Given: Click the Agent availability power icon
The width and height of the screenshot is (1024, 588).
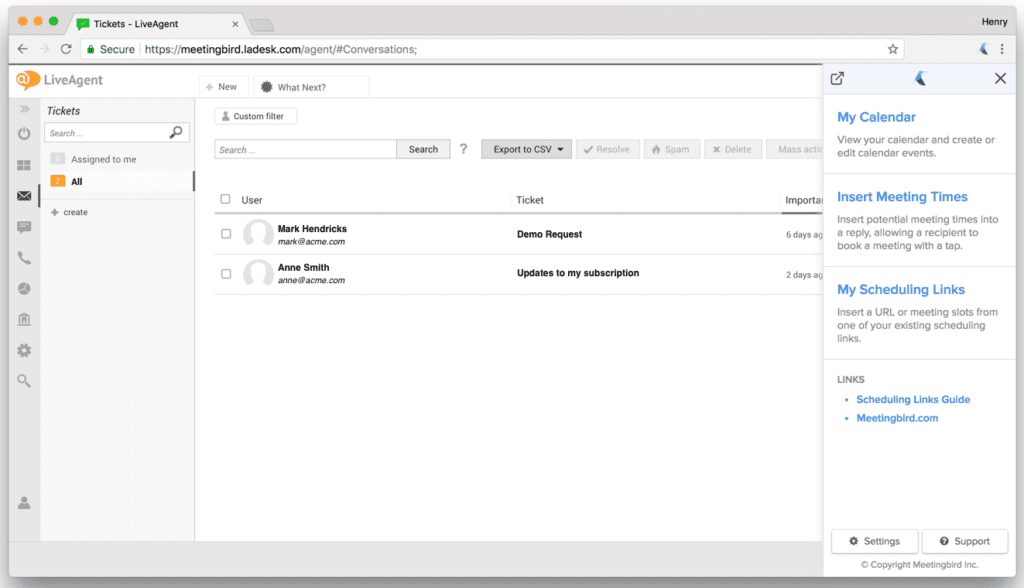Looking at the screenshot, I should 24,134.
